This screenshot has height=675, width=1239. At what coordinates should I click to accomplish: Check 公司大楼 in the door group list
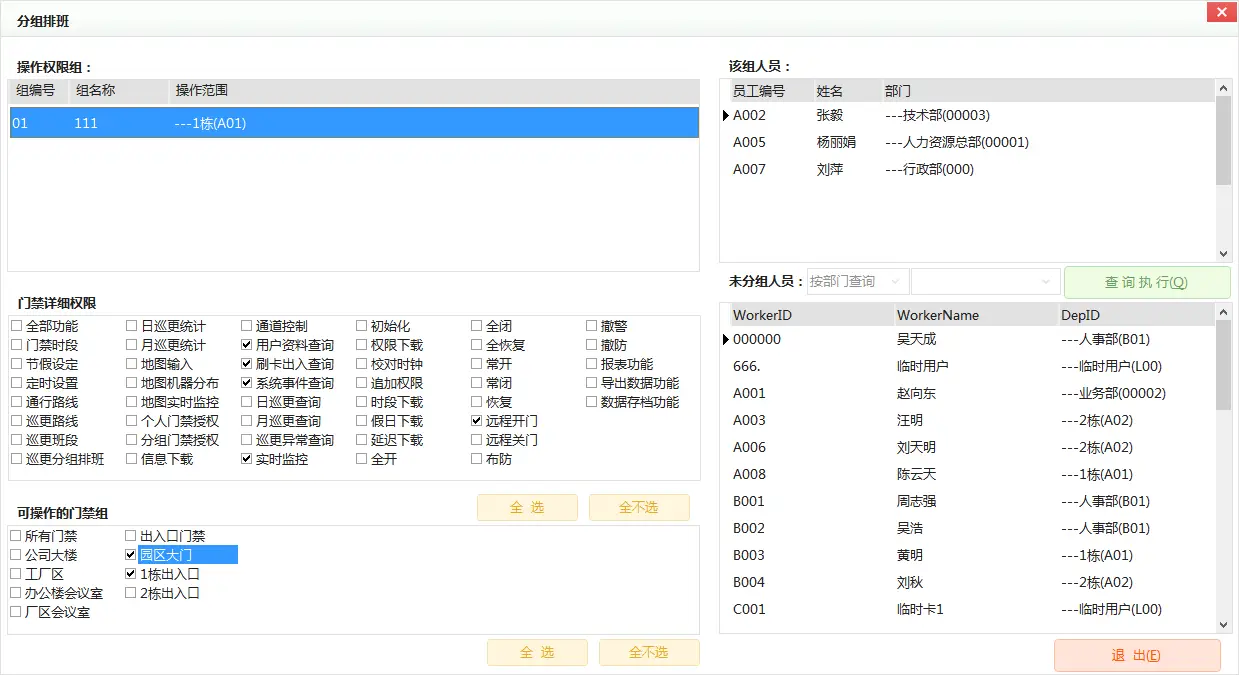click(16, 554)
